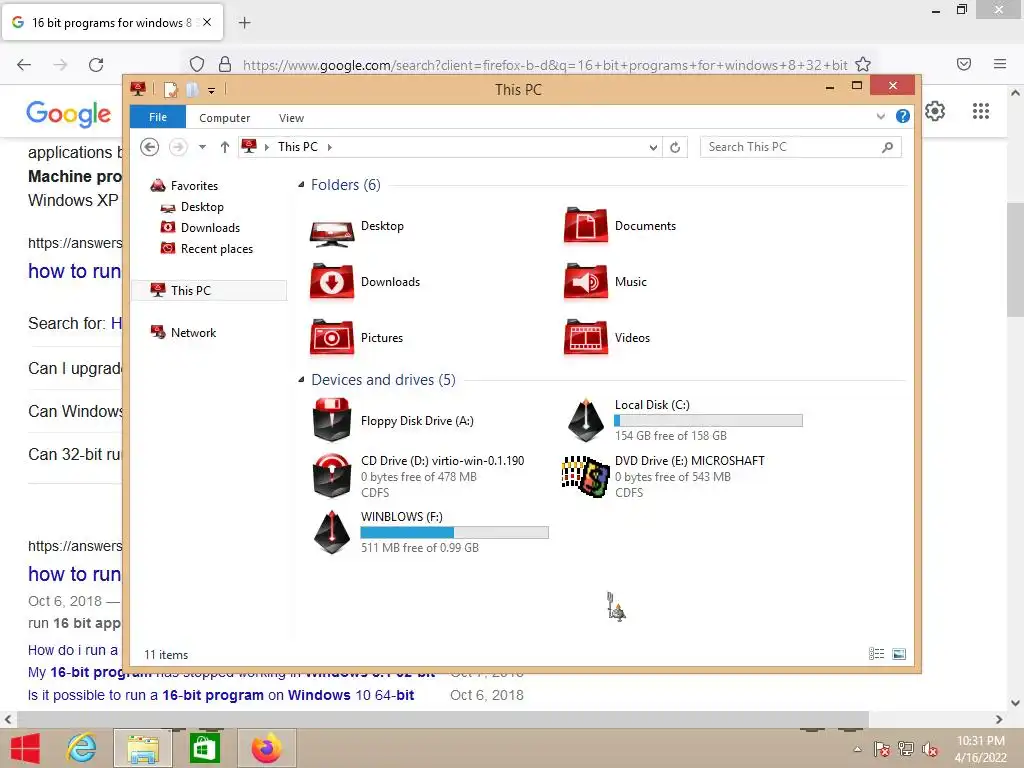Collapse the Folders (6) group
This screenshot has height=768, width=1024.
point(301,185)
